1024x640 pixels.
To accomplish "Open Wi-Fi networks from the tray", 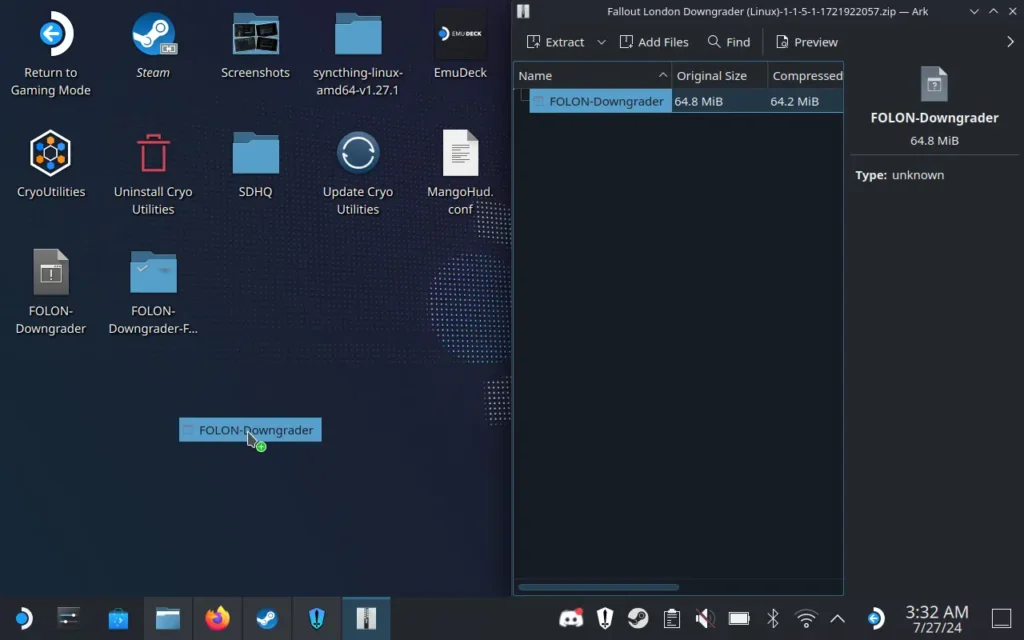I will click(807, 618).
